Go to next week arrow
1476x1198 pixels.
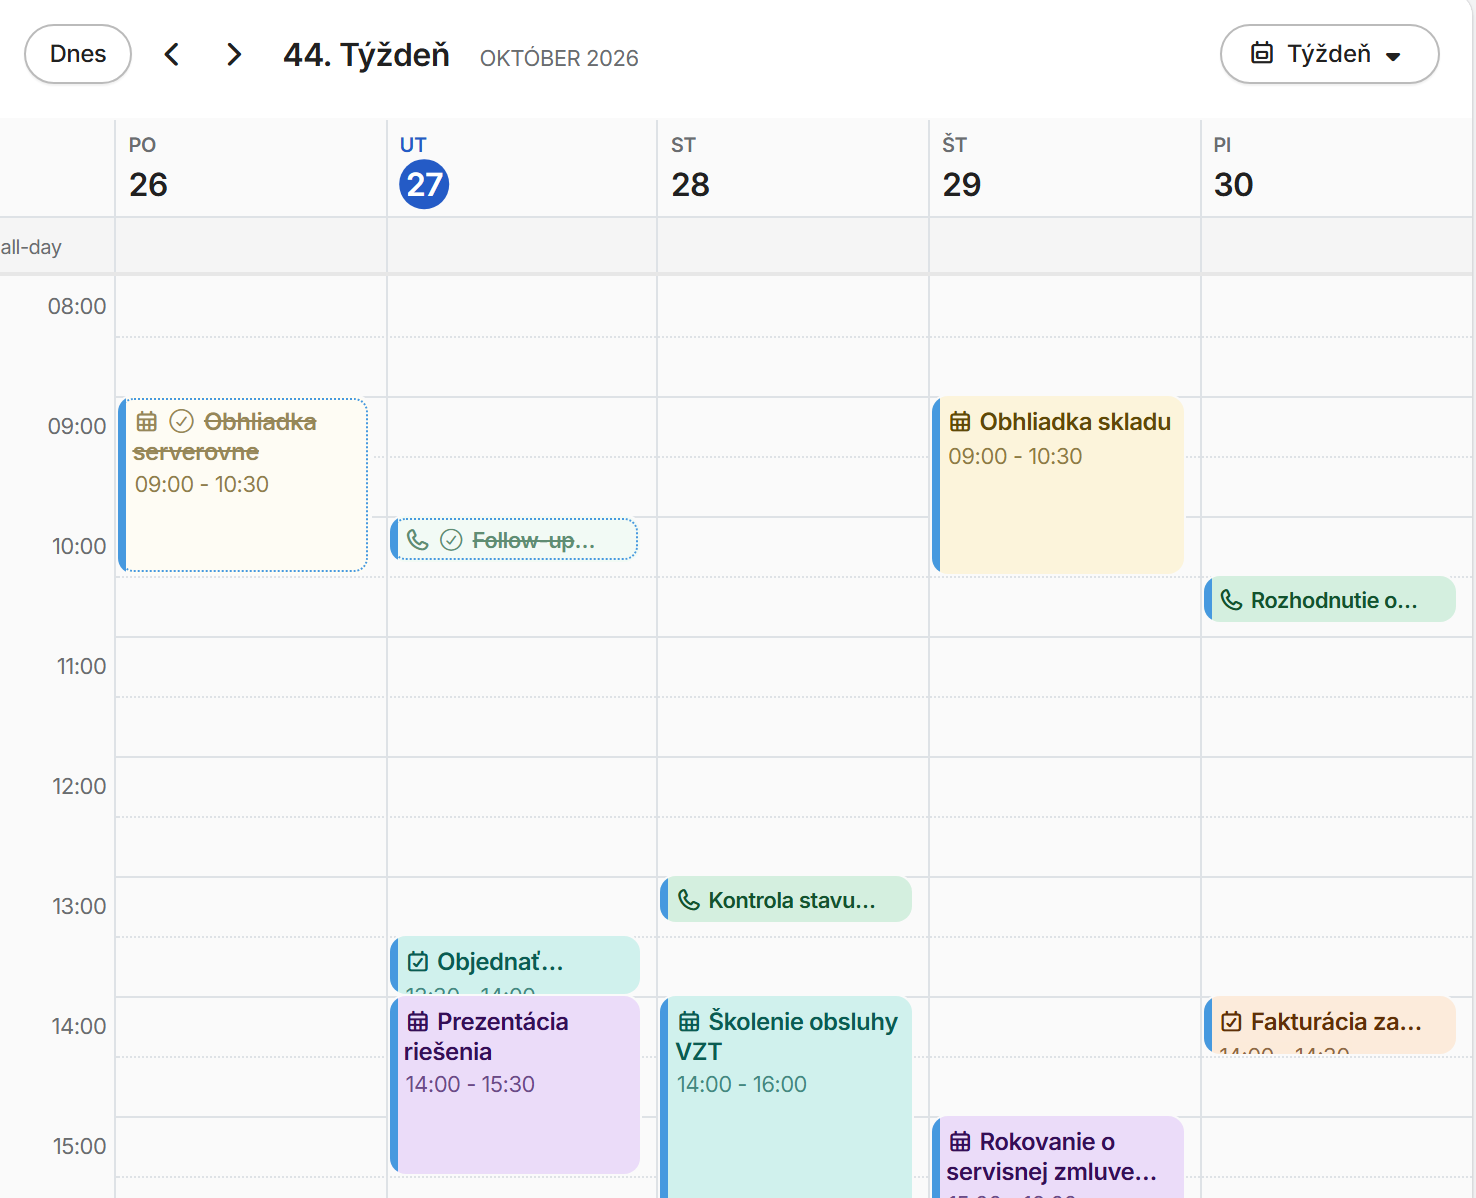point(234,54)
